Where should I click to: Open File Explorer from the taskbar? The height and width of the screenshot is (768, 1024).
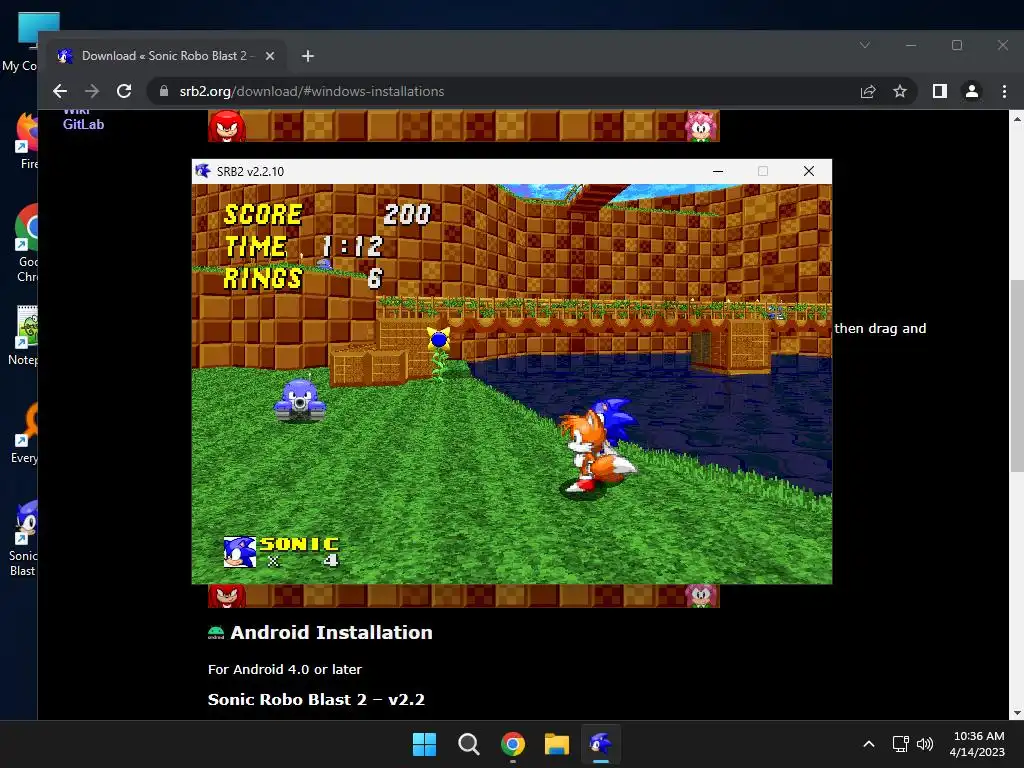coord(557,744)
